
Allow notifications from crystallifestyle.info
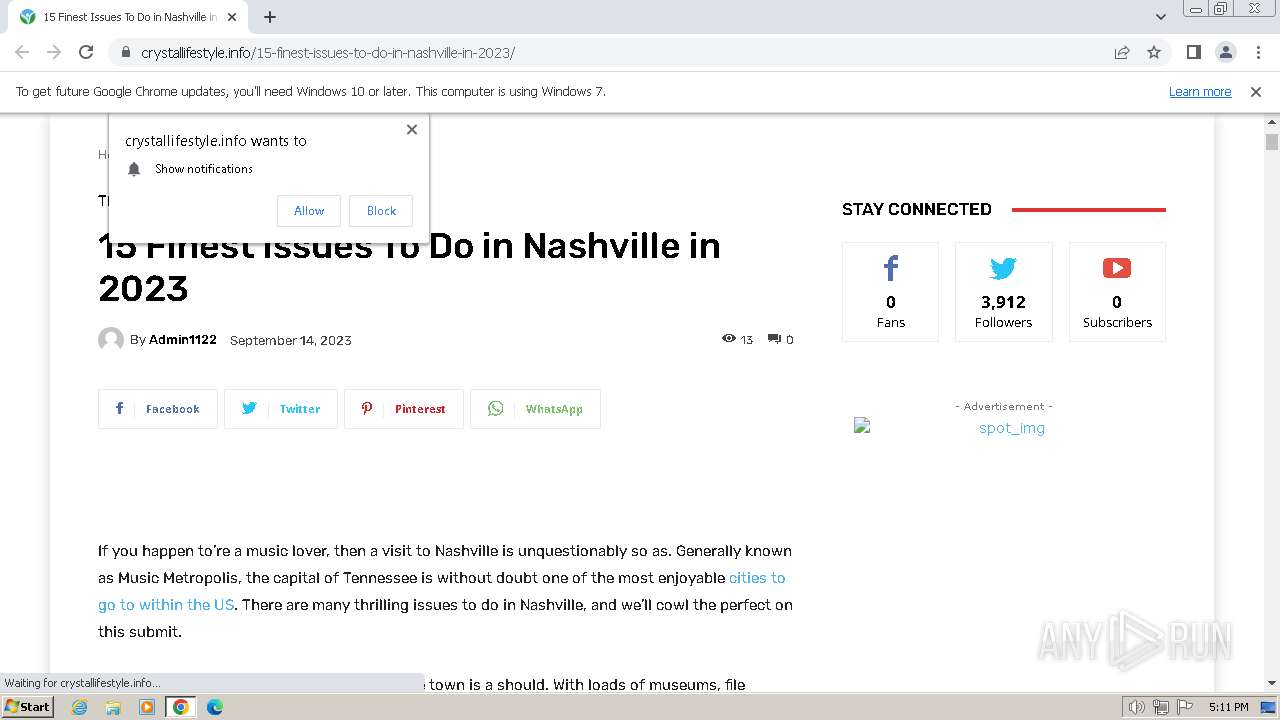click(309, 210)
